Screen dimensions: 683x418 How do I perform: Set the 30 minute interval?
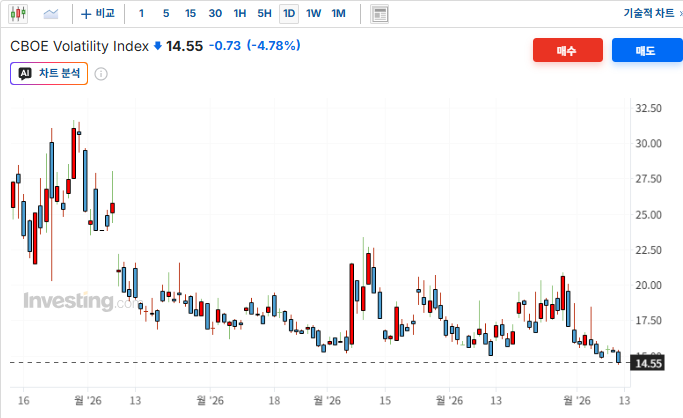point(215,13)
